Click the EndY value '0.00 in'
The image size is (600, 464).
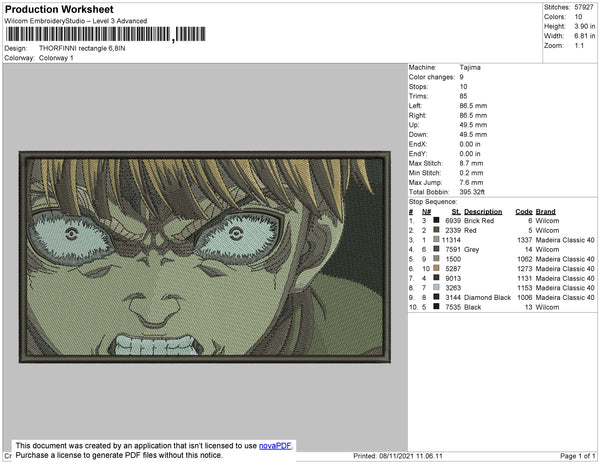click(470, 154)
